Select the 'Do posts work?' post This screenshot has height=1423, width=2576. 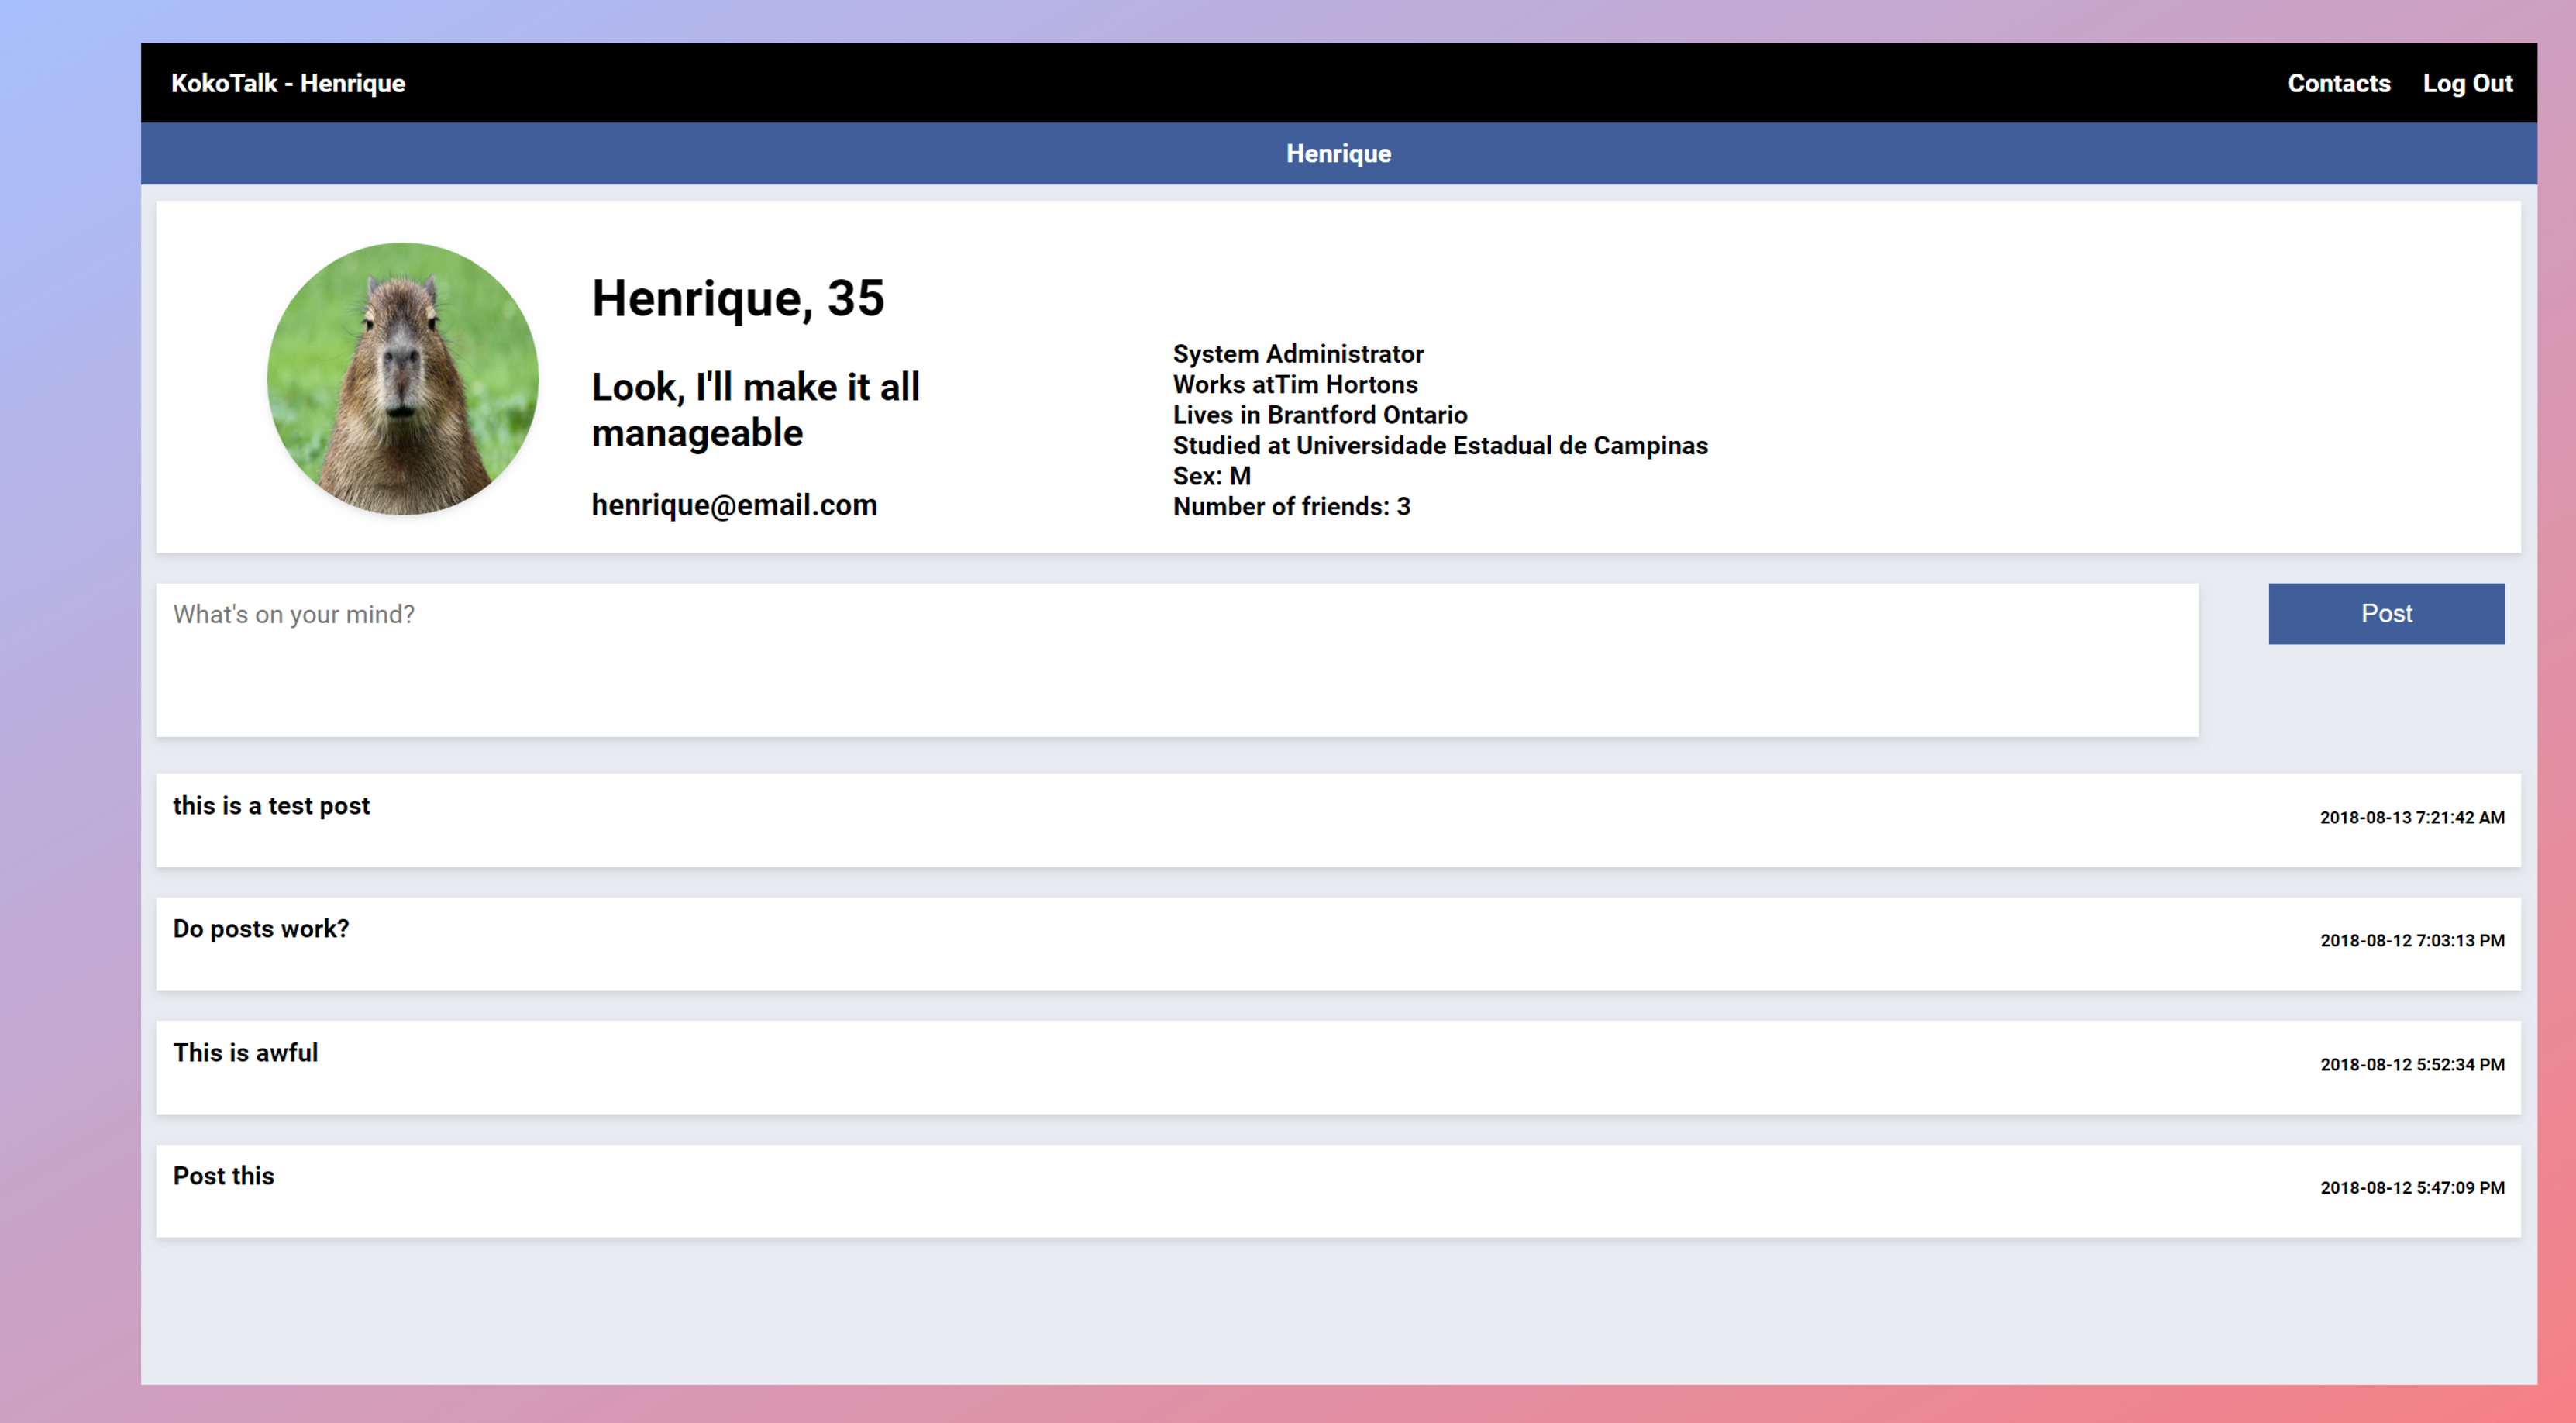click(261, 929)
